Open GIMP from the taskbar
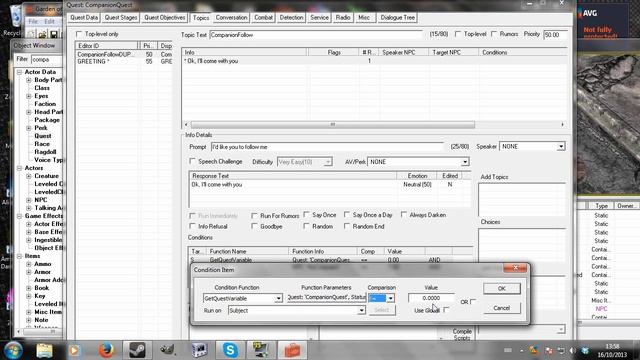 [x=168, y=350]
